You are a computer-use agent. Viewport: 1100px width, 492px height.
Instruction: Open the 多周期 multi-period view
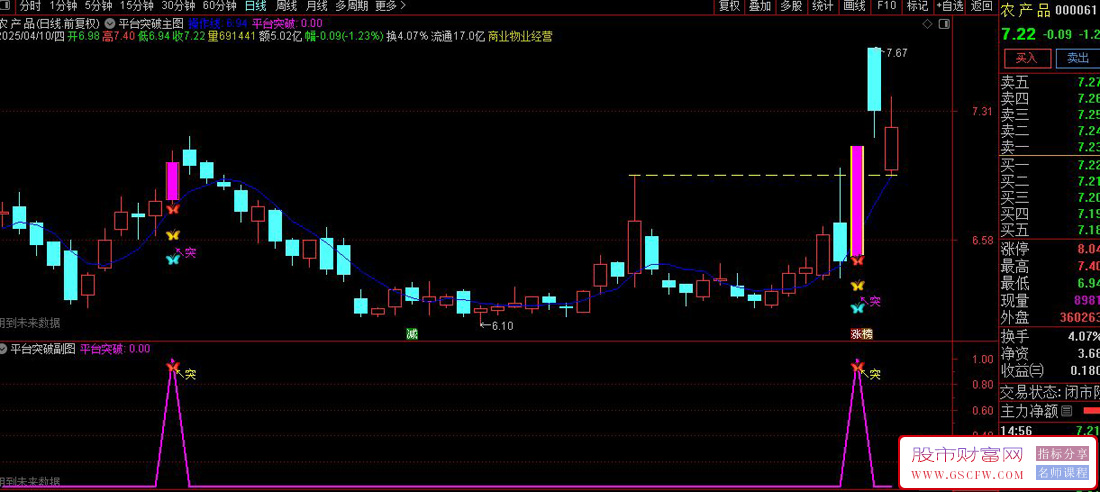pyautogui.click(x=351, y=6)
